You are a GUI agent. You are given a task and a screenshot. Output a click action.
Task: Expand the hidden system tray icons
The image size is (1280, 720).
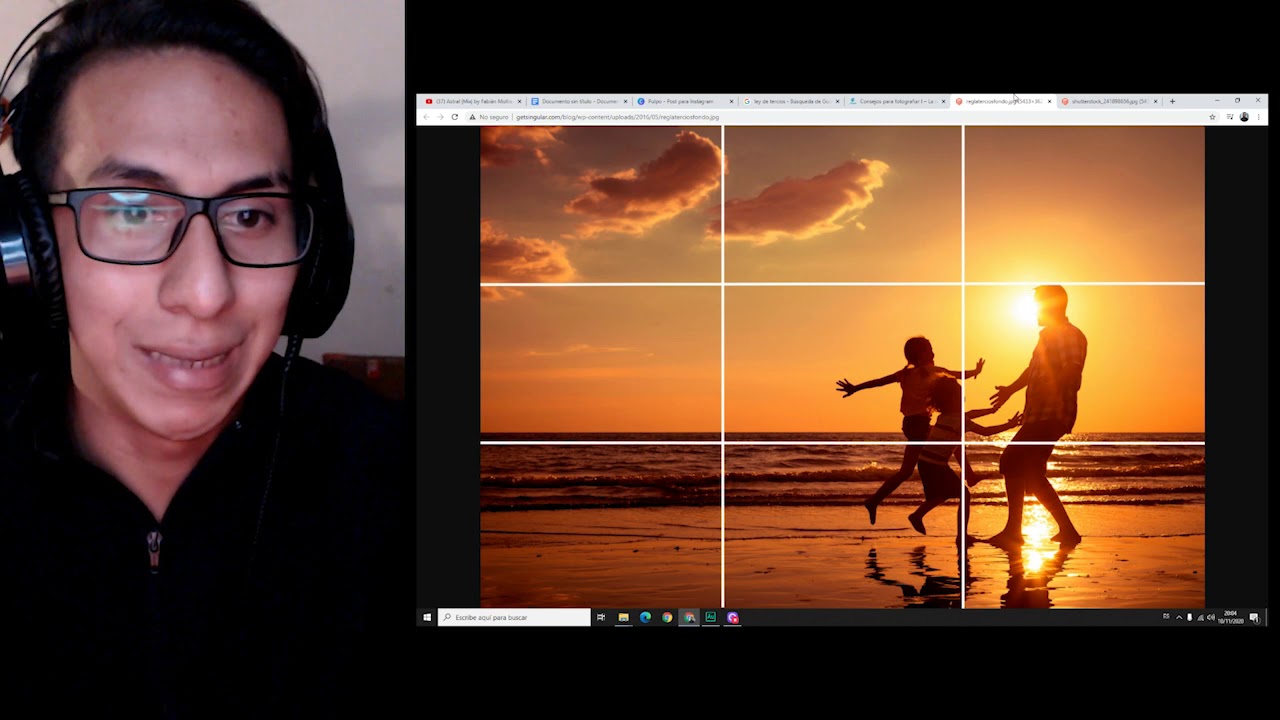[x=1179, y=617]
